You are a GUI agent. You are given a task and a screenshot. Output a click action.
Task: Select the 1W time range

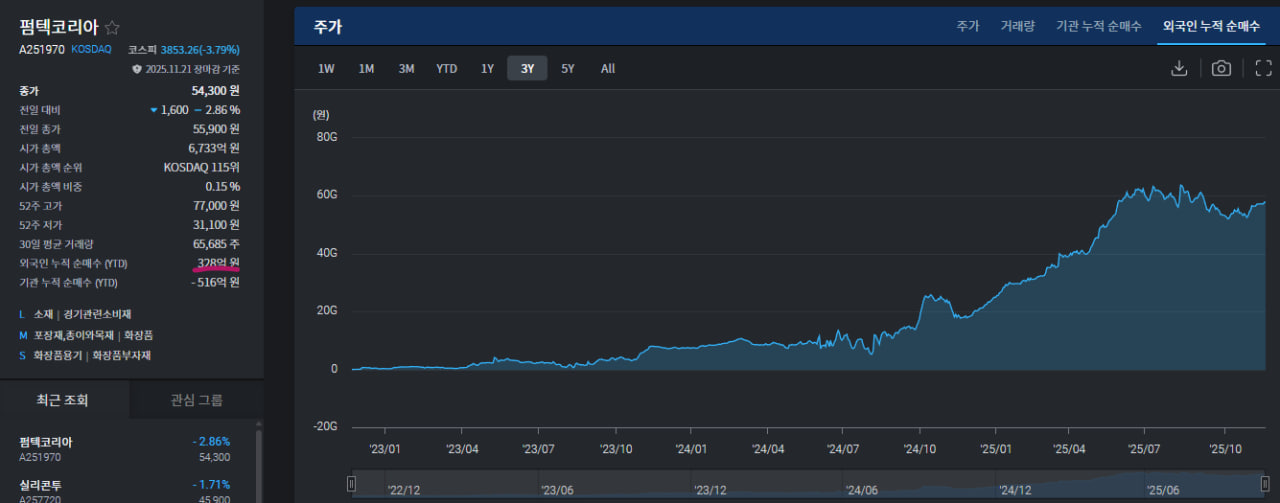326,69
